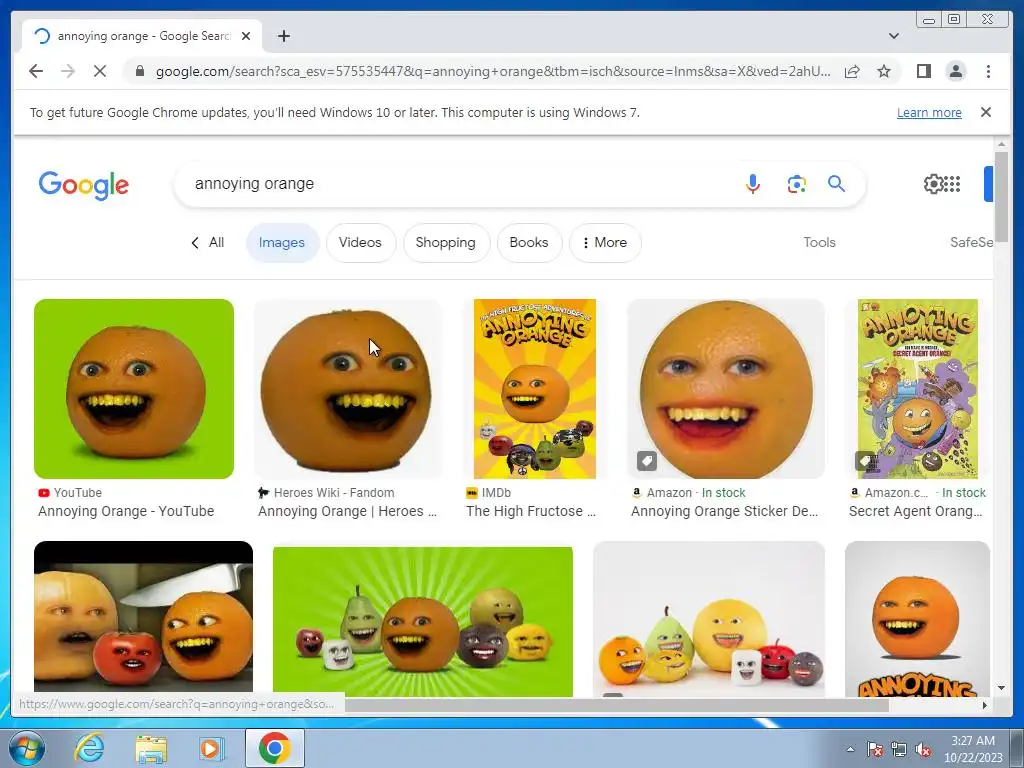This screenshot has height=768, width=1024.
Task: Open the YouTube Annoying Orange thumbnail
Action: coord(134,389)
